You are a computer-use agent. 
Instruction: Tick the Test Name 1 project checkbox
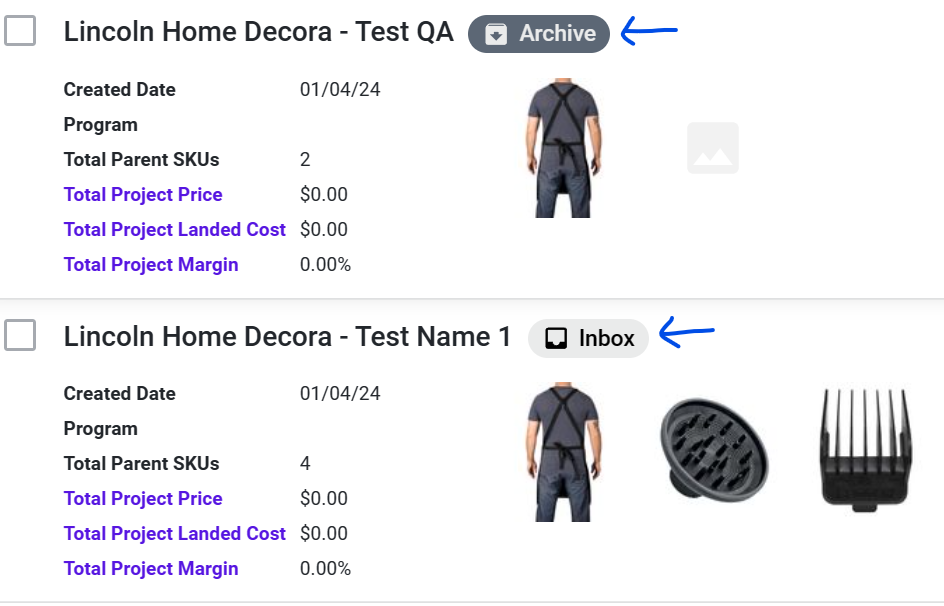20,335
